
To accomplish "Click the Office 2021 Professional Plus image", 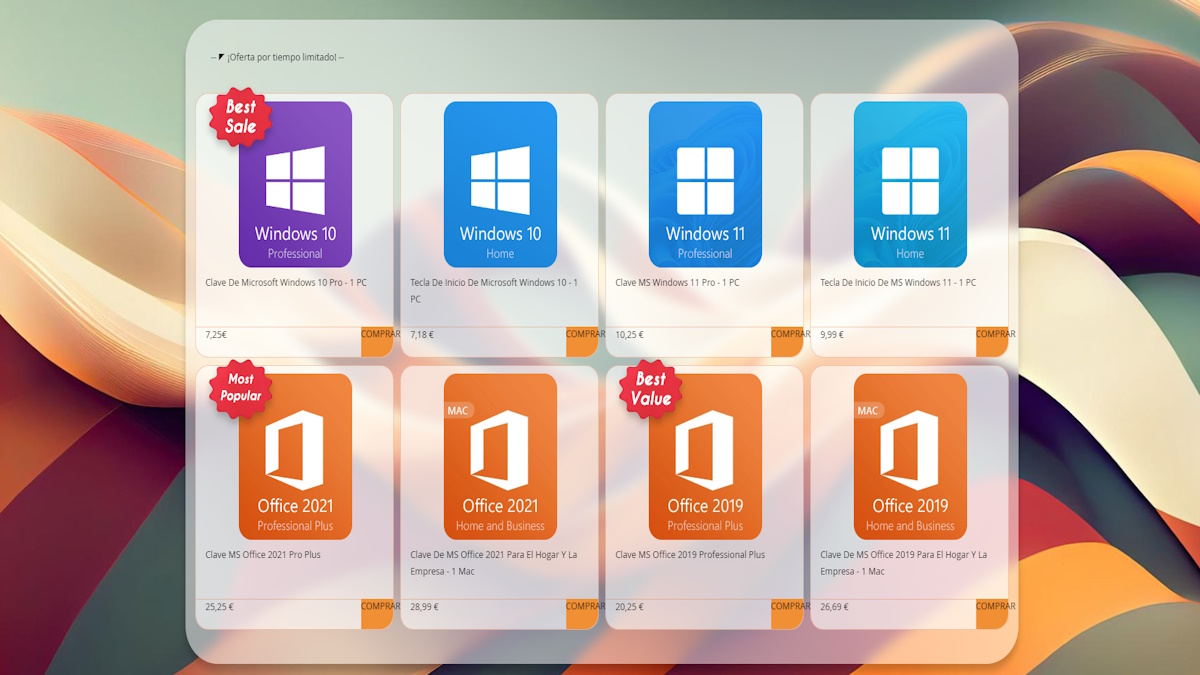I will (x=295, y=456).
